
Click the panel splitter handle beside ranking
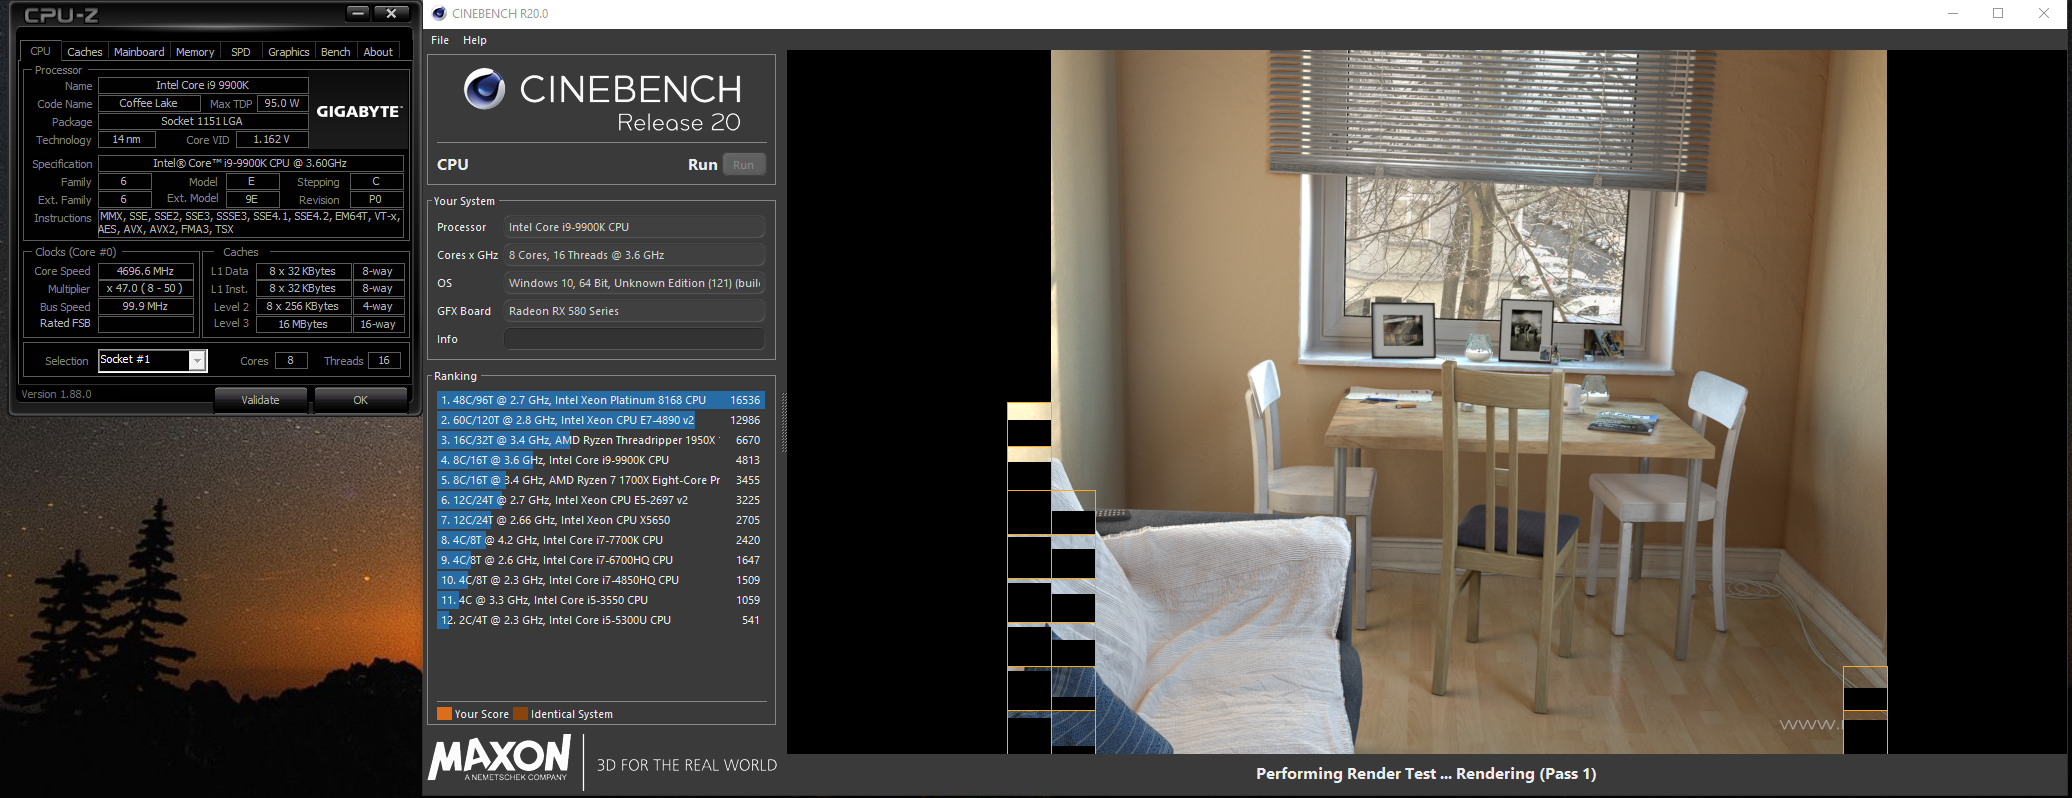783,422
